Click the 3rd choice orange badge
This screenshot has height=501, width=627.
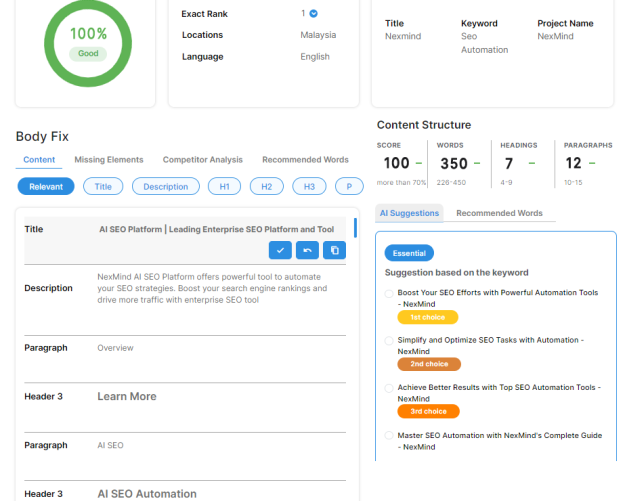click(x=428, y=411)
